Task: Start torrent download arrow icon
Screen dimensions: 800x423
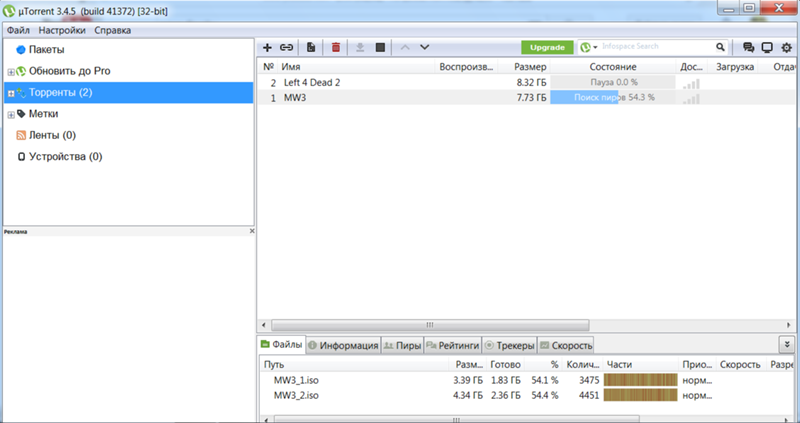Action: (x=360, y=47)
